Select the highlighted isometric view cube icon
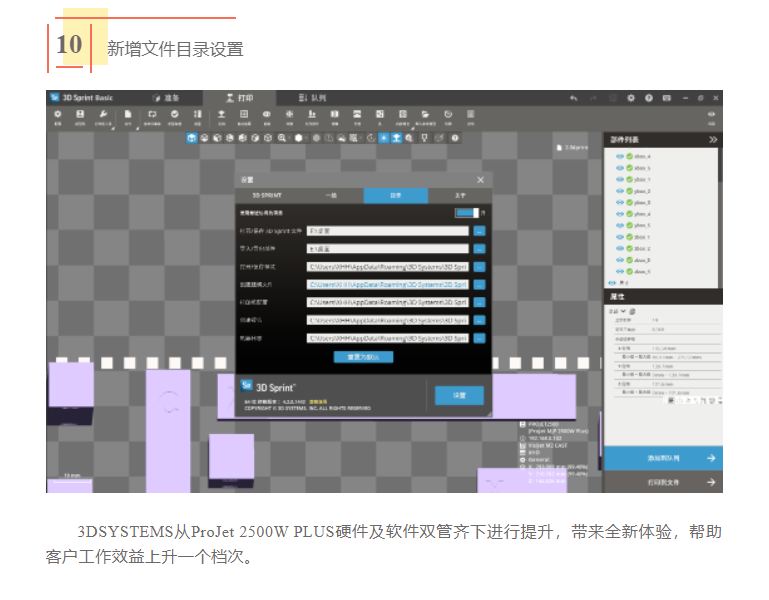 click(x=191, y=138)
